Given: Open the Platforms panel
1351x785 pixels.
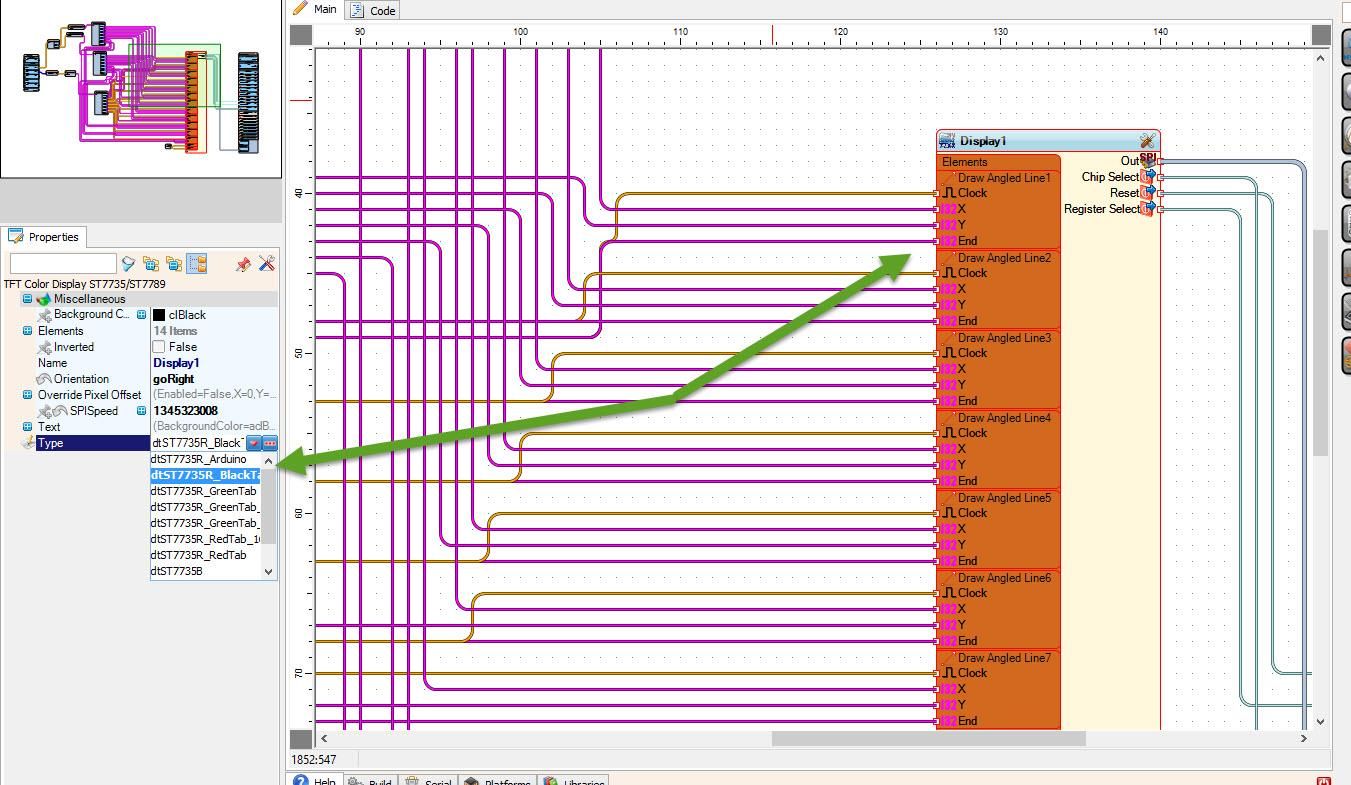Looking at the screenshot, I should tap(497, 780).
